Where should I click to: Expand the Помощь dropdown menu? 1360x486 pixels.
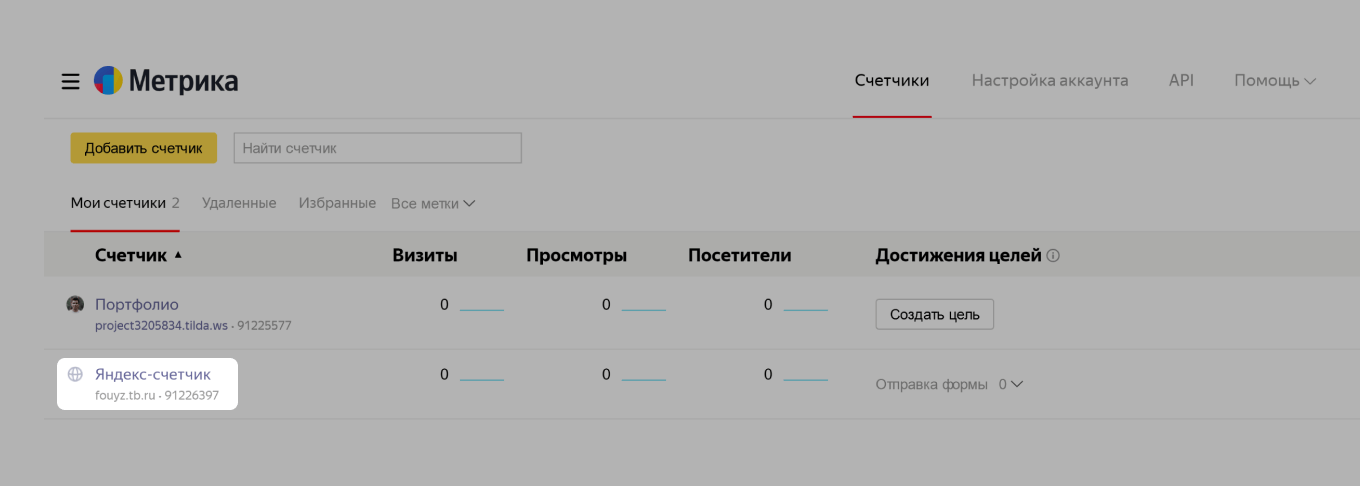tap(1274, 81)
